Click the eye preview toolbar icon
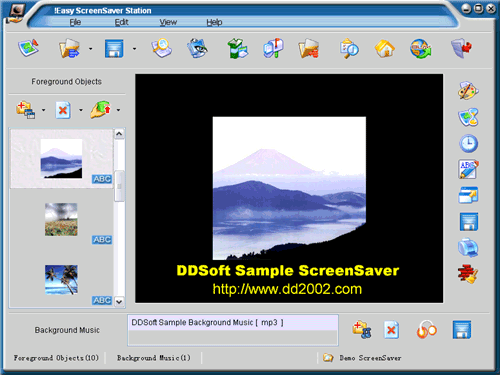Viewport: 500px width, 375px height. click(x=197, y=48)
